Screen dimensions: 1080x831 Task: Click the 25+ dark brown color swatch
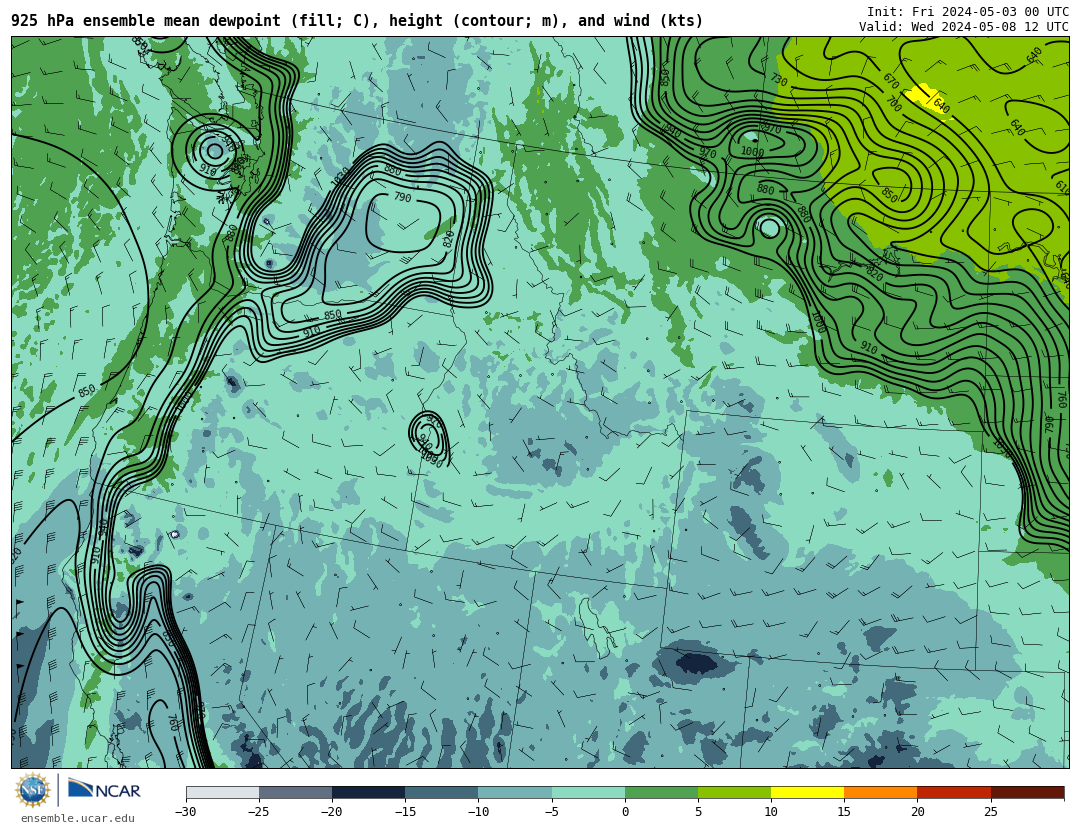[1027, 792]
